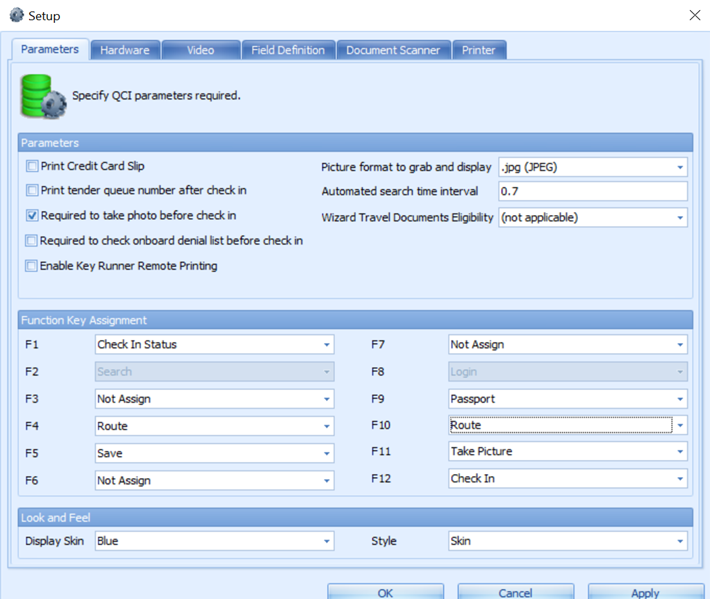Expand the F9 Passport dropdown

568,399
